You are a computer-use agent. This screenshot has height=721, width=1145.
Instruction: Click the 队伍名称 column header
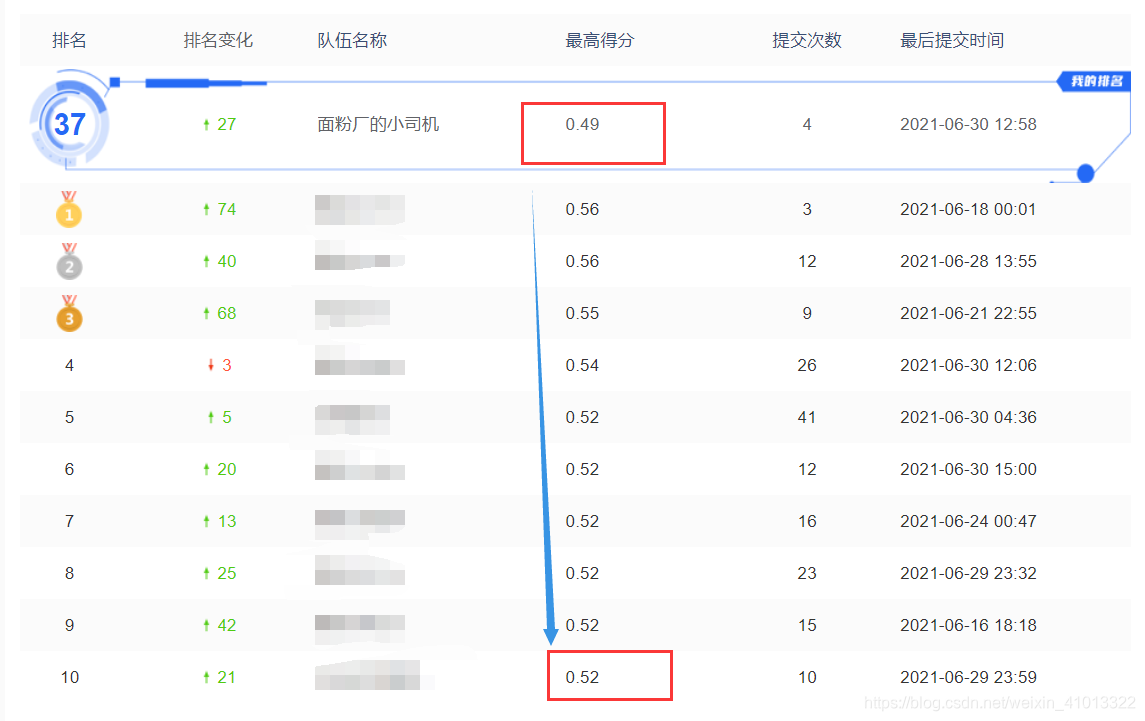click(352, 40)
